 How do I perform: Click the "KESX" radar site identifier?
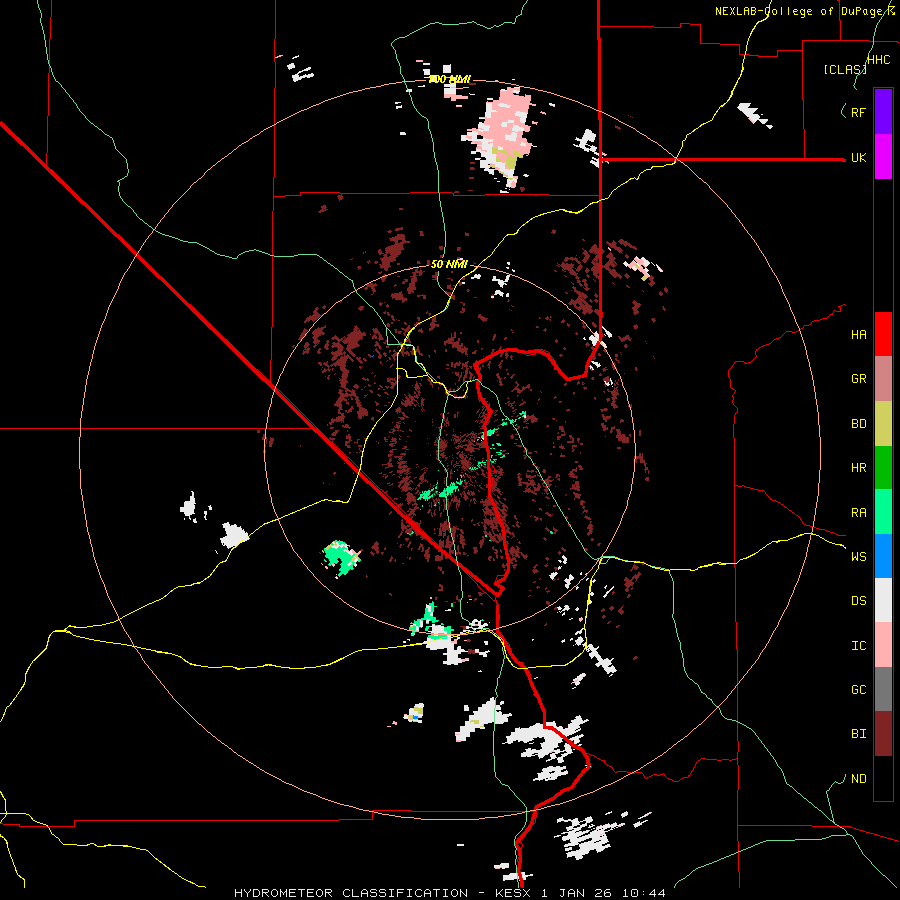(513, 893)
